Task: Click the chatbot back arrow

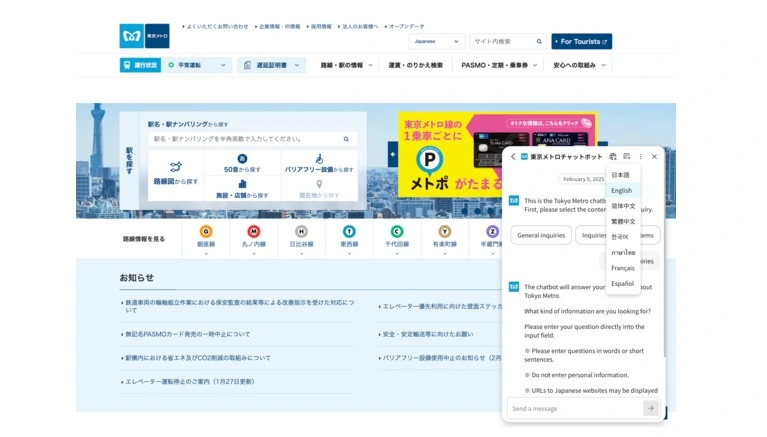Action: tap(513, 157)
